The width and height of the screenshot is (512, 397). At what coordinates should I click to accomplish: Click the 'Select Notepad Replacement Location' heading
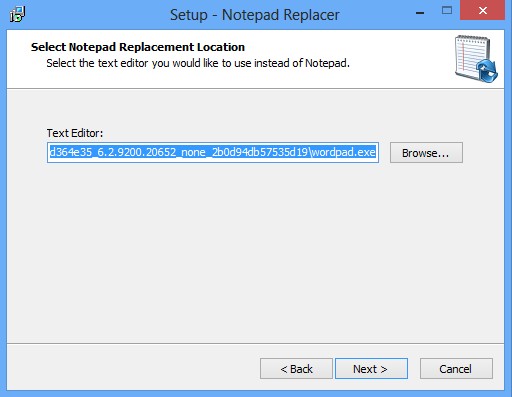(138, 47)
